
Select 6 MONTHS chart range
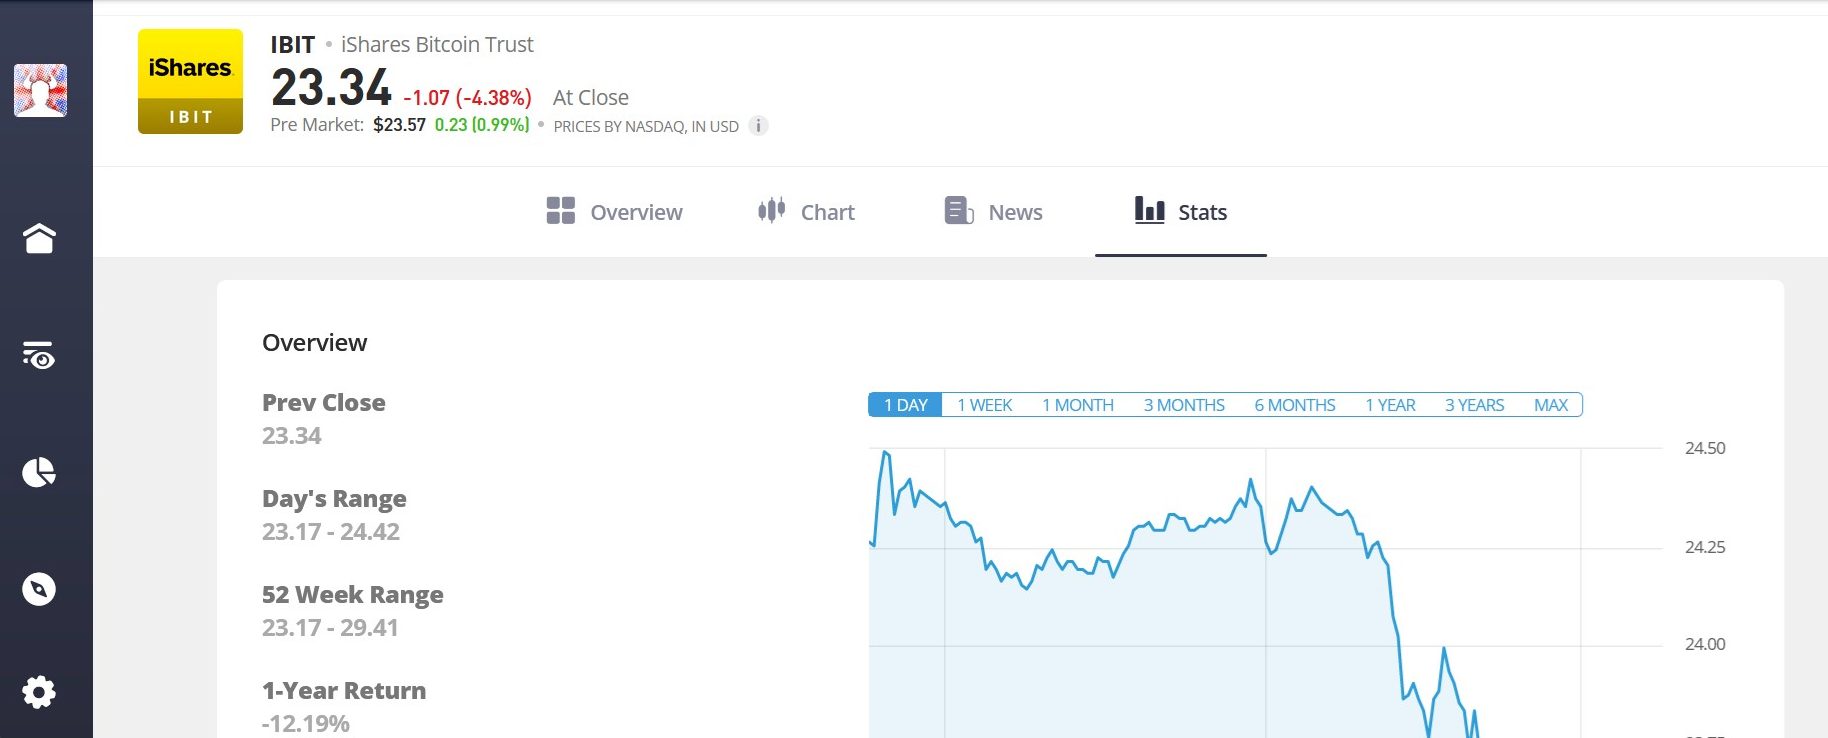(1295, 405)
